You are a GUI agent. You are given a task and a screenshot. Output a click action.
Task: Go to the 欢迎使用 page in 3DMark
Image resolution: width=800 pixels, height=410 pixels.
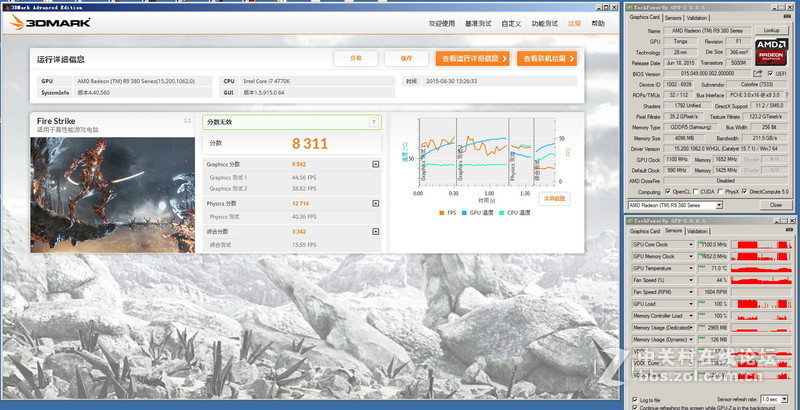coord(441,23)
